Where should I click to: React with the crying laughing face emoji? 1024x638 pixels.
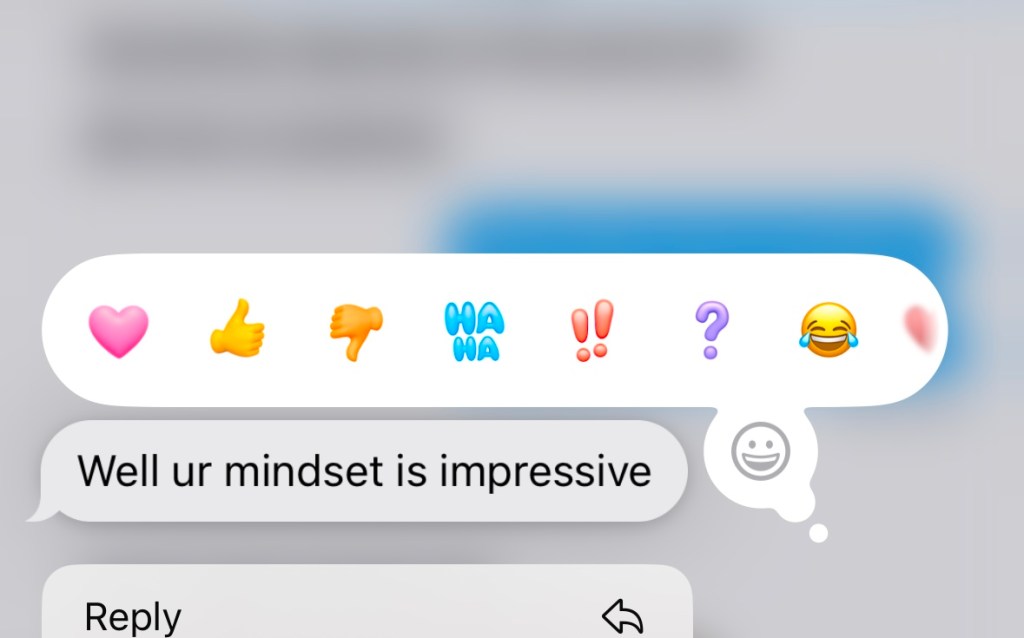tap(829, 330)
